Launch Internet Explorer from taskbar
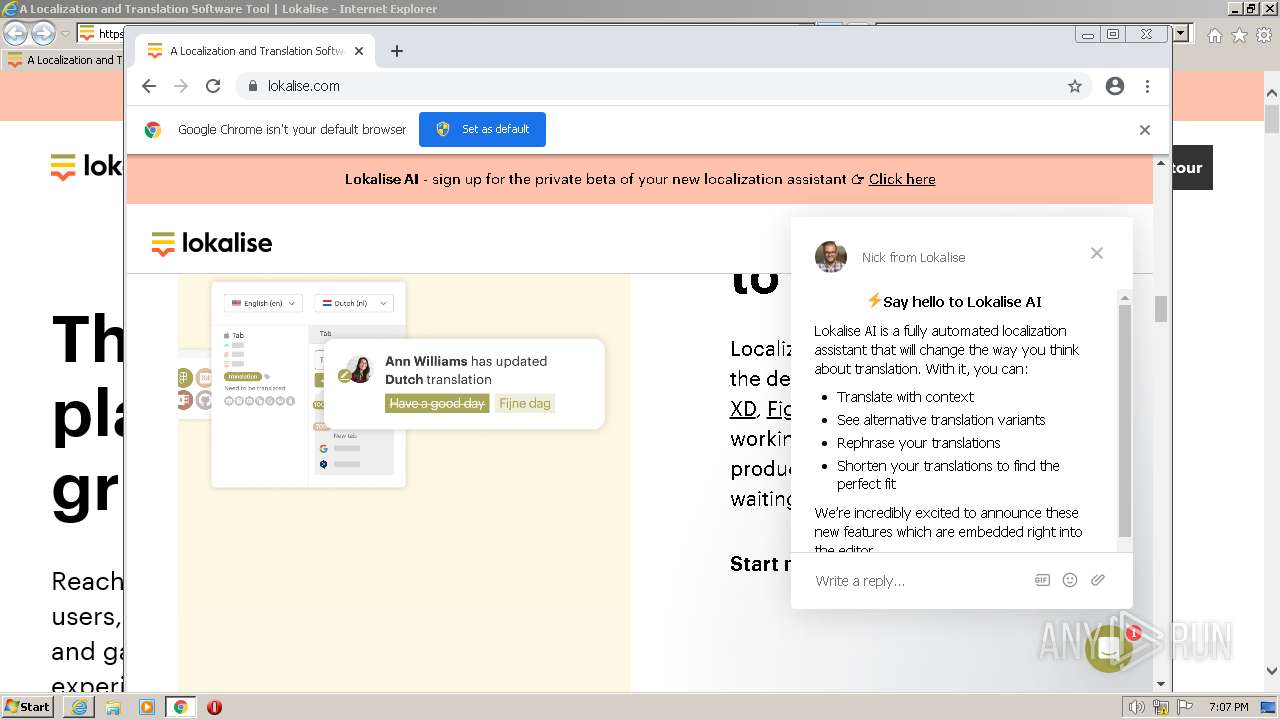Viewport: 1280px width, 720px height. coord(79,707)
